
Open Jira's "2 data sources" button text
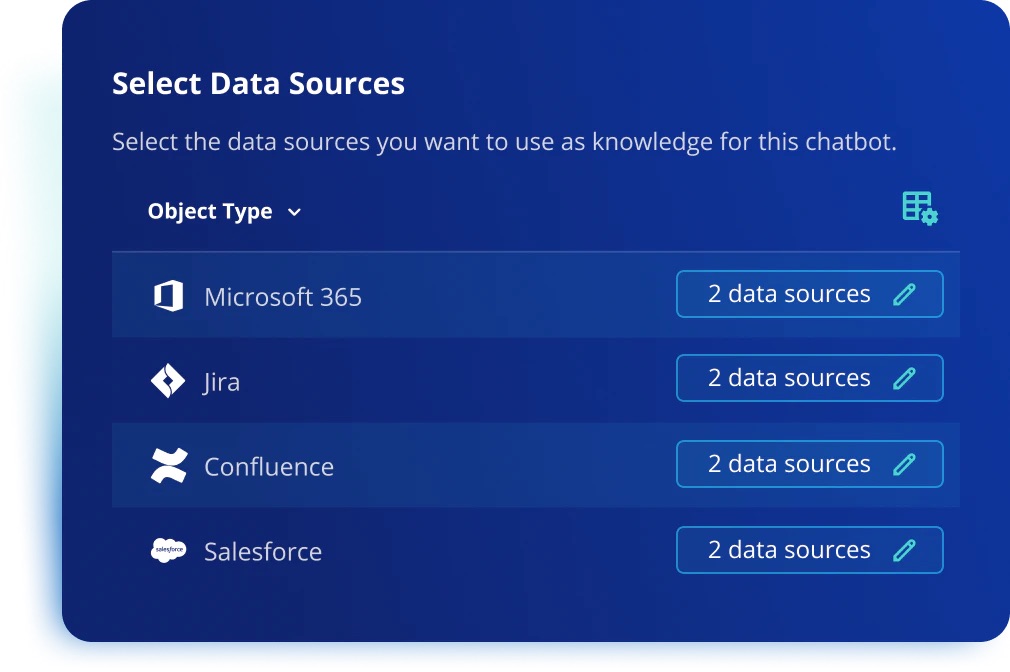(789, 378)
